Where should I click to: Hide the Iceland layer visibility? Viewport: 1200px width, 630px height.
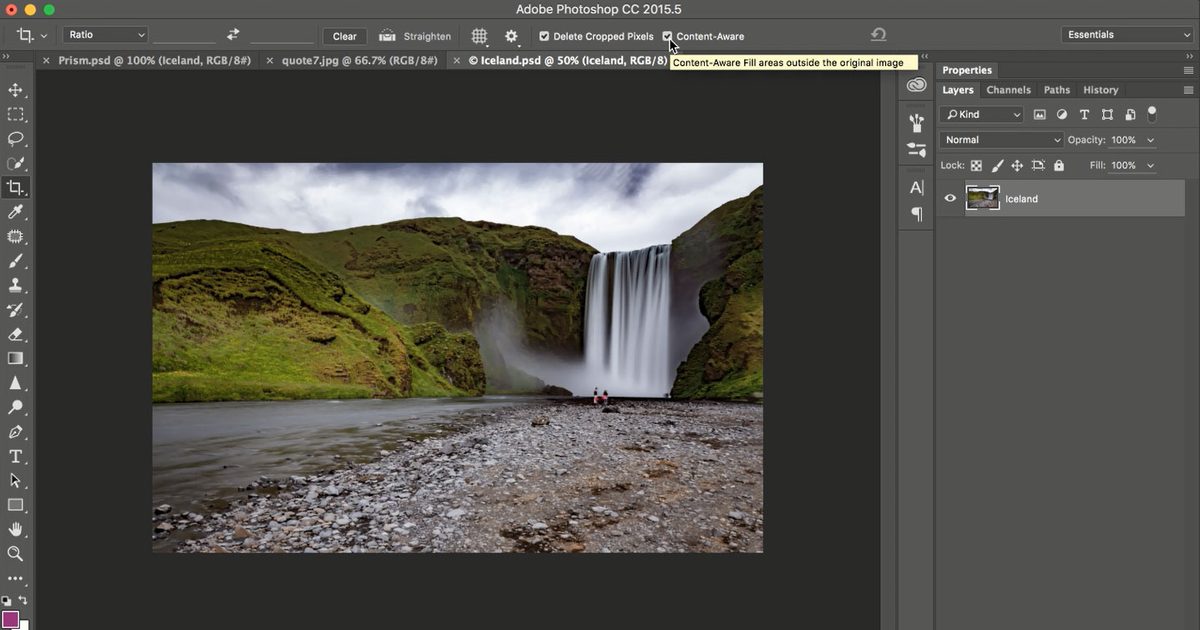(950, 198)
